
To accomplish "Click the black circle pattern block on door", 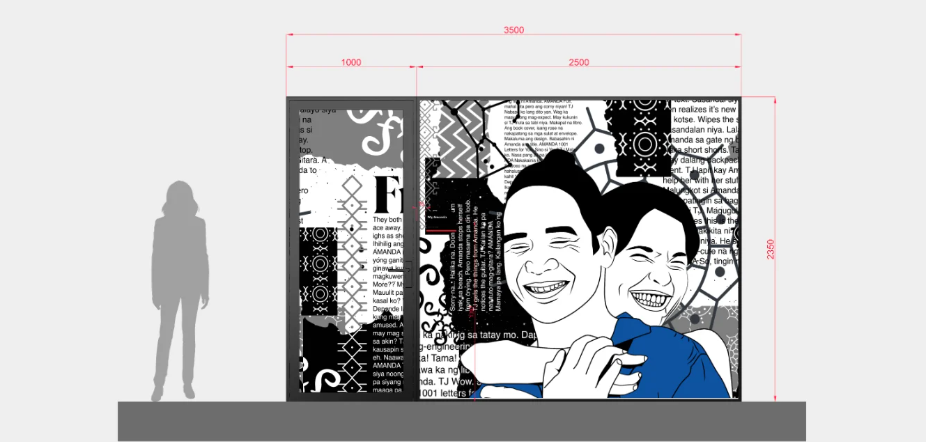I will point(319,271).
